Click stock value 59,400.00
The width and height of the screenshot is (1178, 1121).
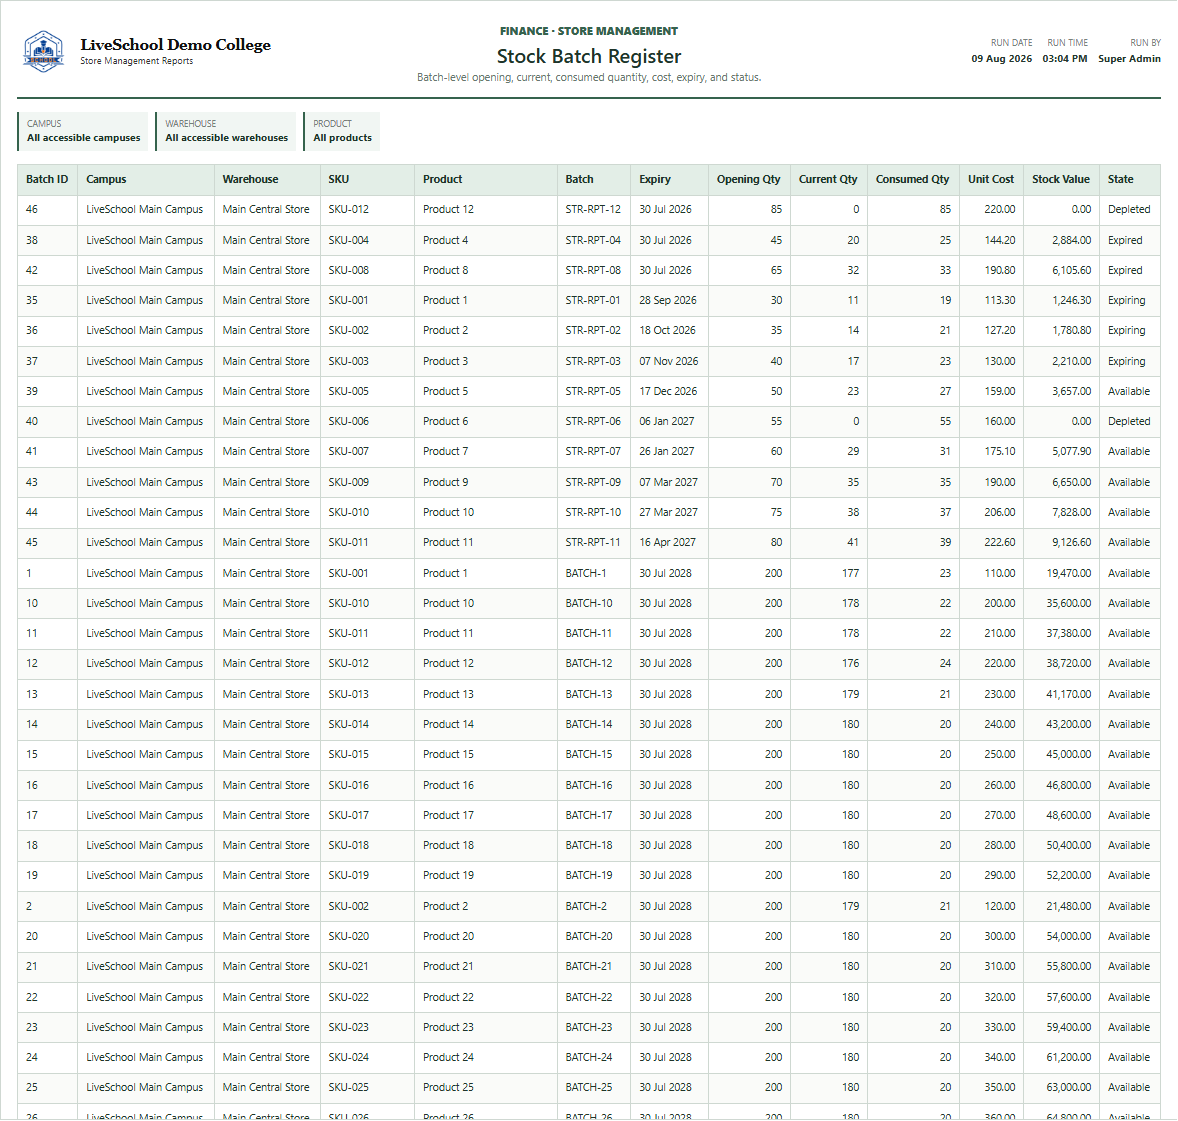(x=1068, y=1027)
